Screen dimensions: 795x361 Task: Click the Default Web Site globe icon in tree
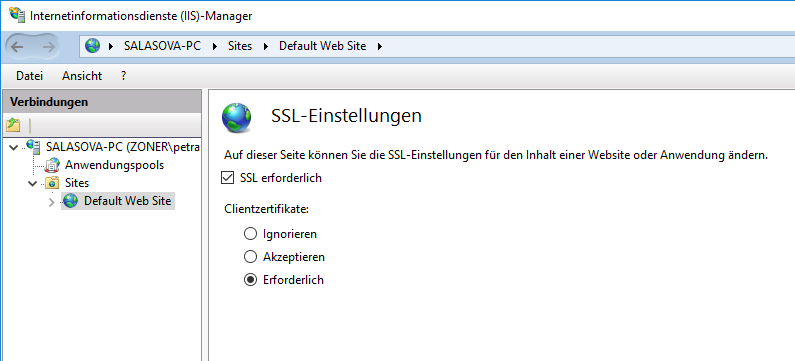tap(70, 201)
